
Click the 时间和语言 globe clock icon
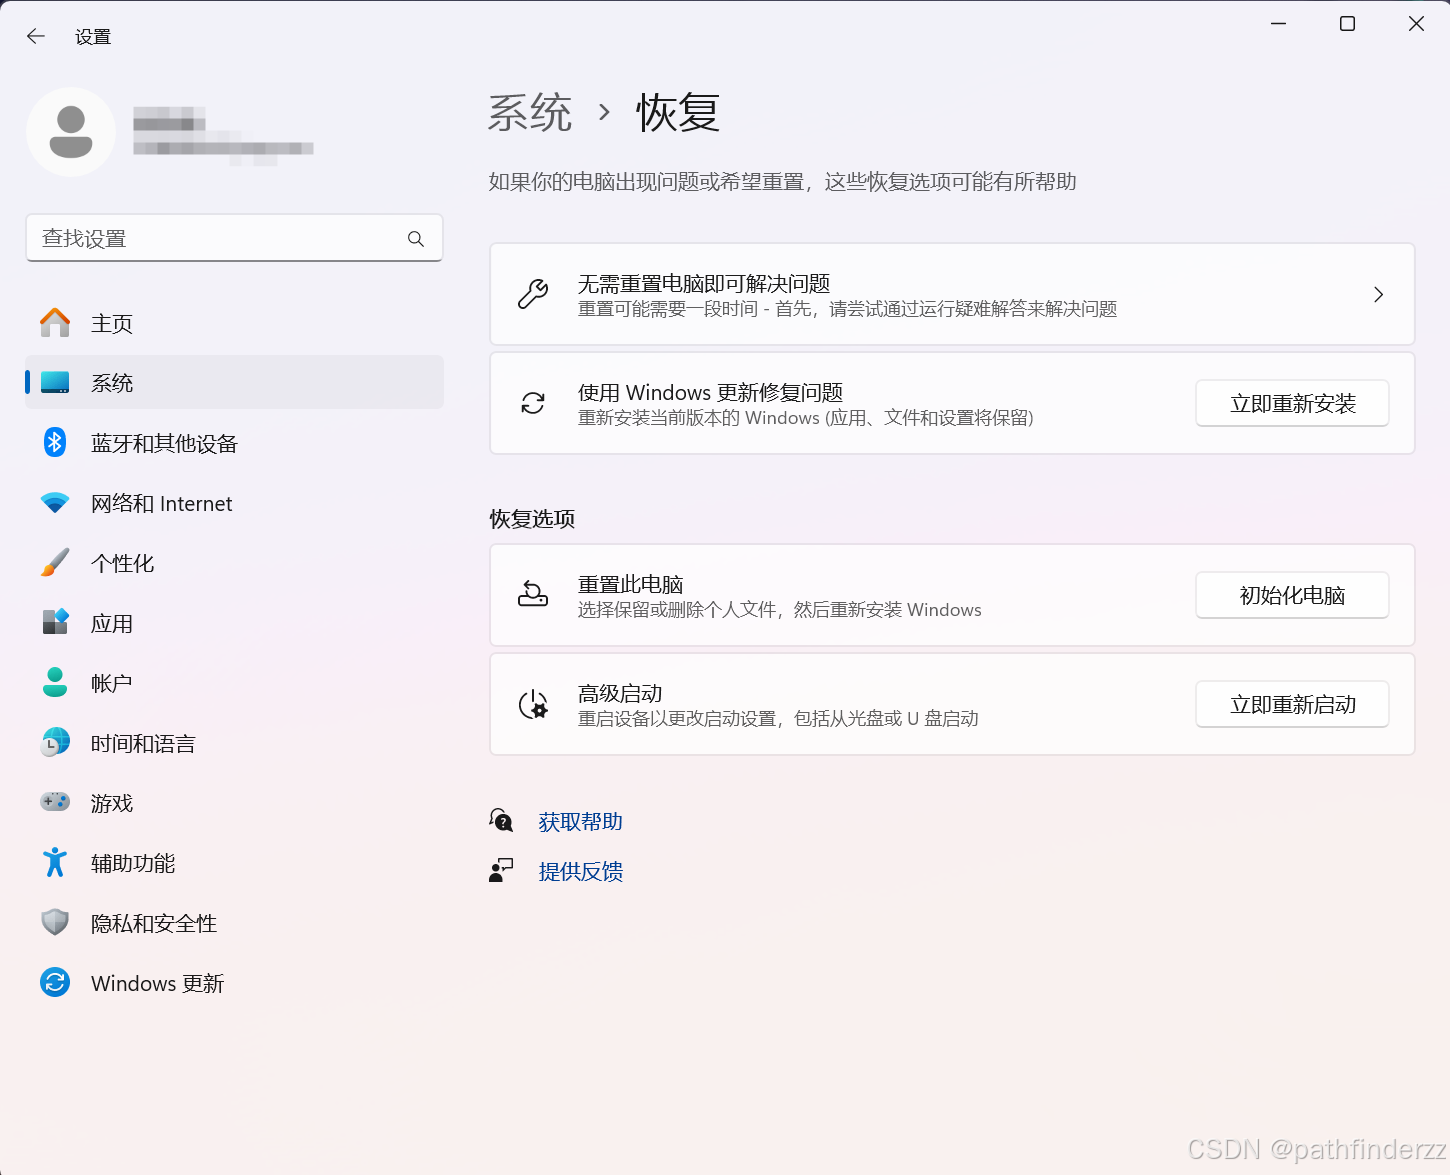55,742
